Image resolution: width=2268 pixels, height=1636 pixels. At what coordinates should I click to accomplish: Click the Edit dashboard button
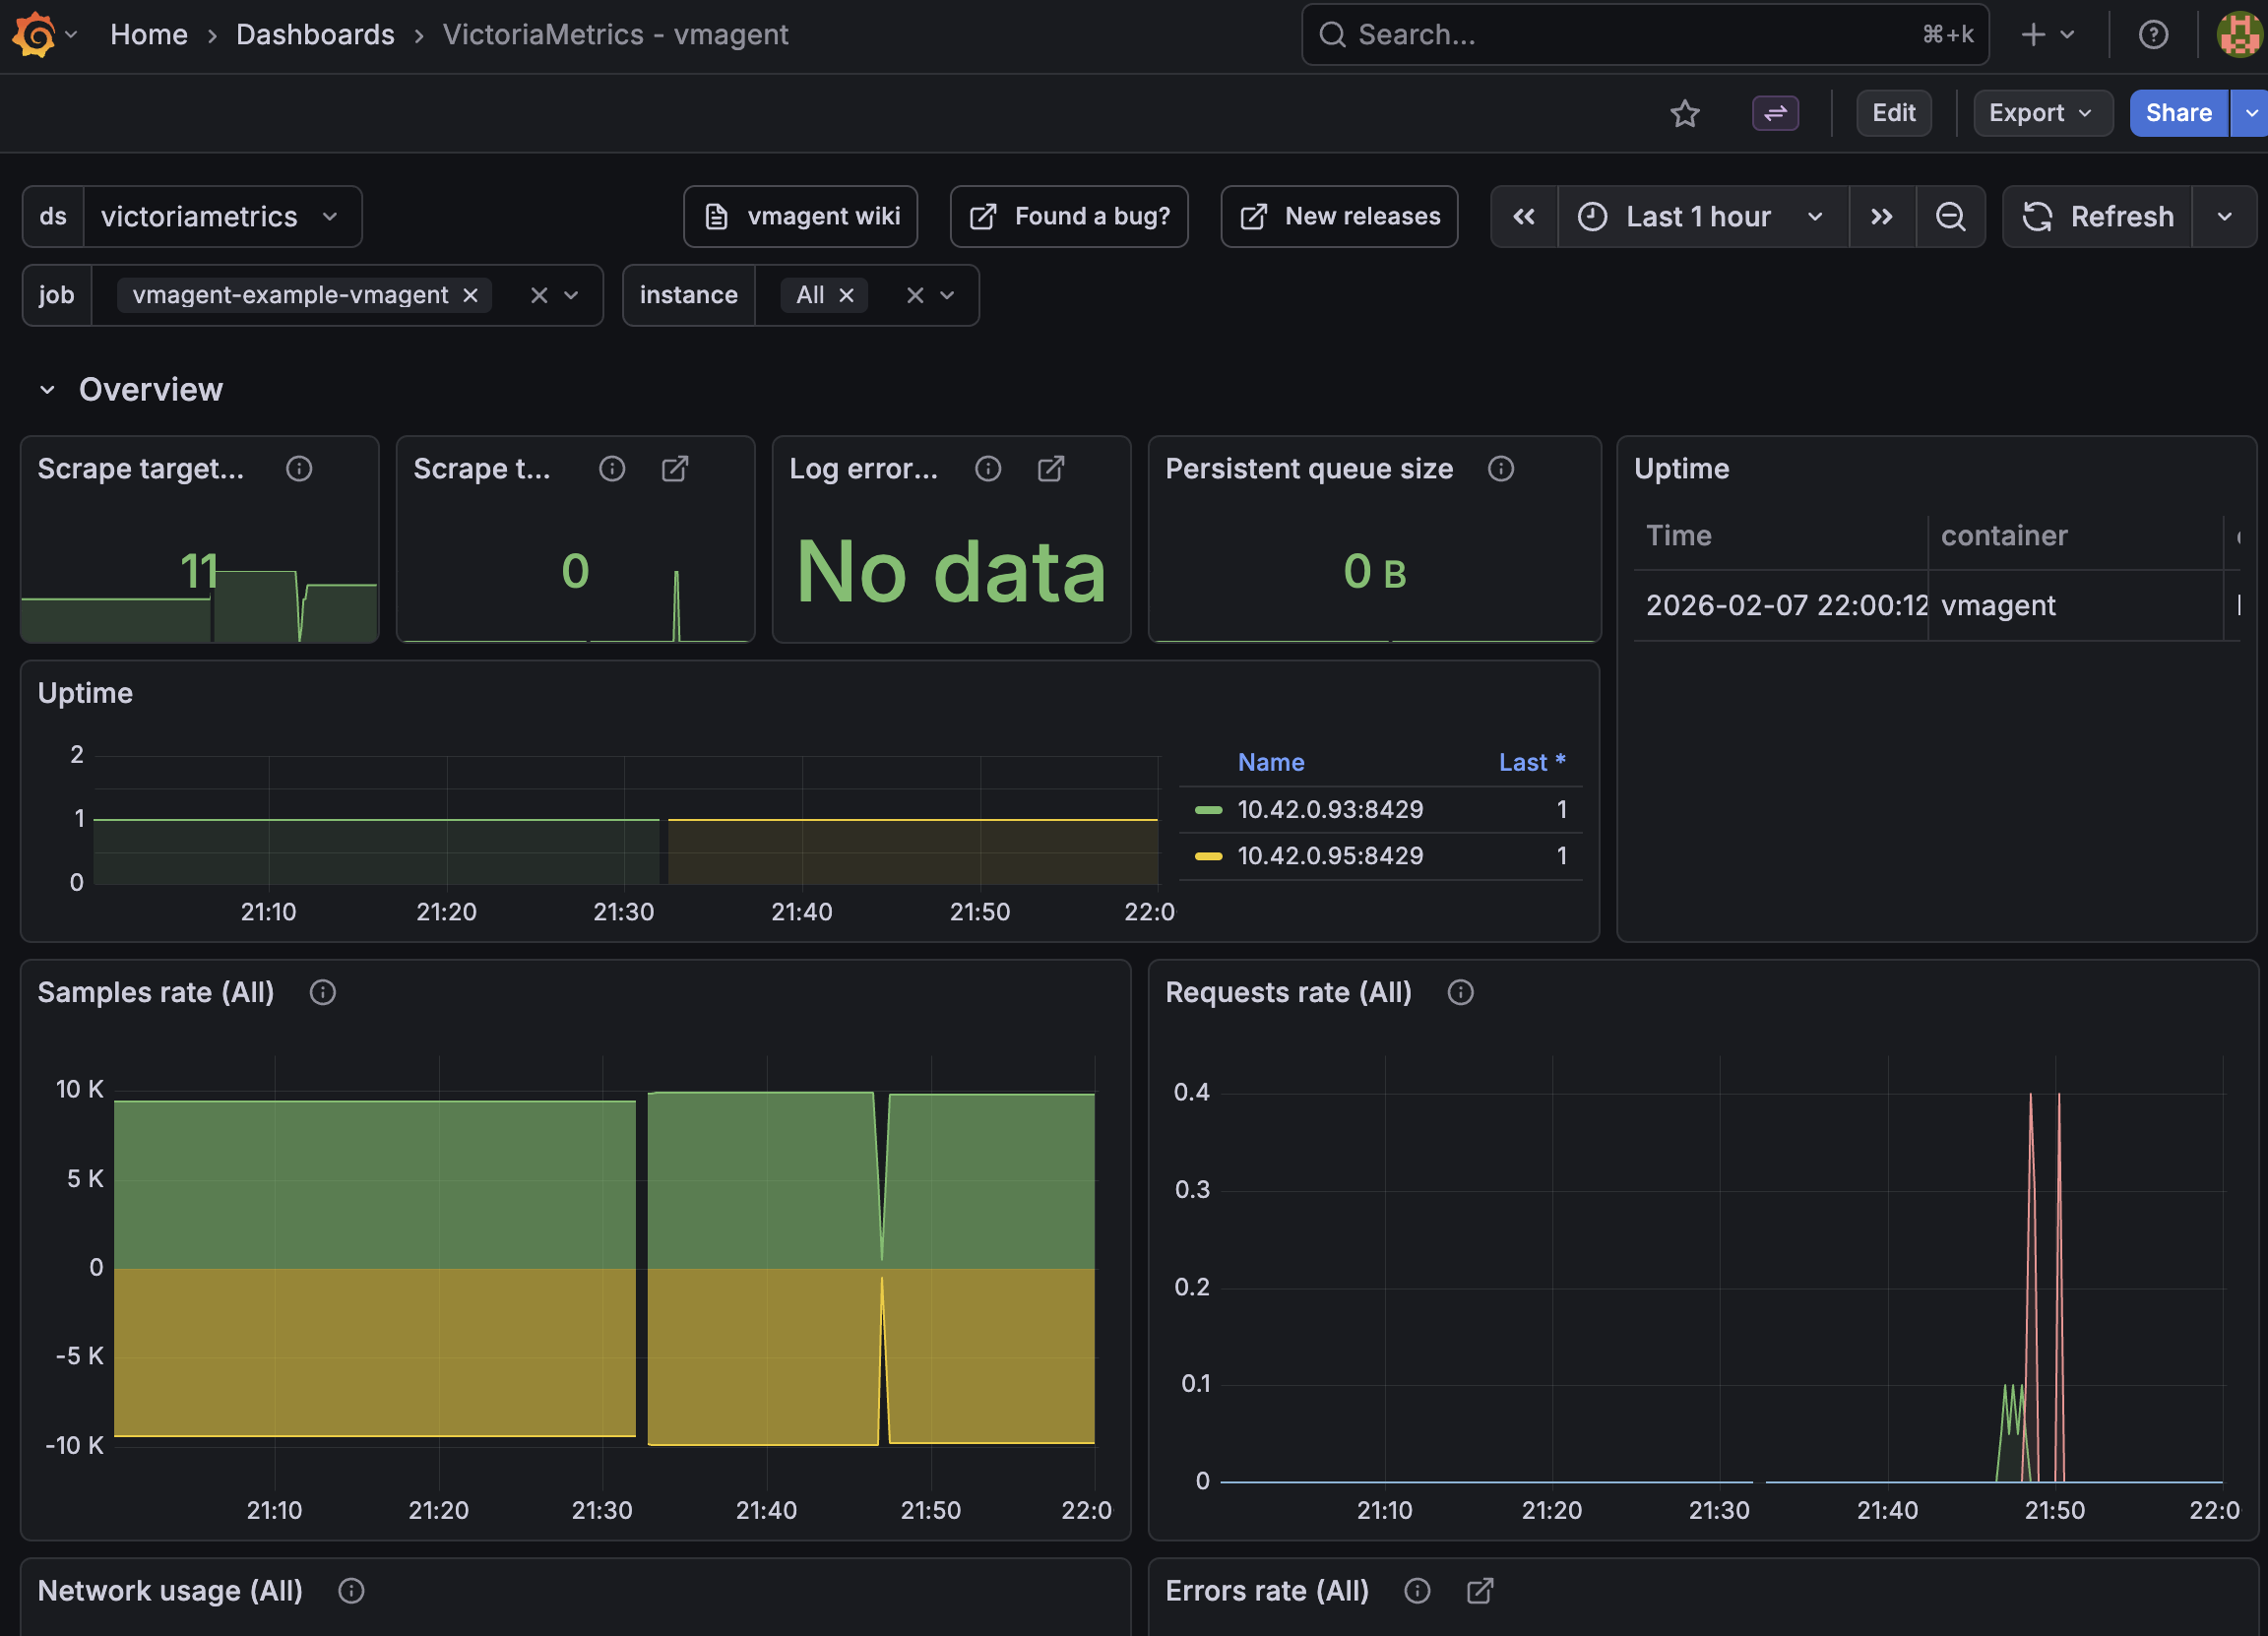coord(1892,113)
